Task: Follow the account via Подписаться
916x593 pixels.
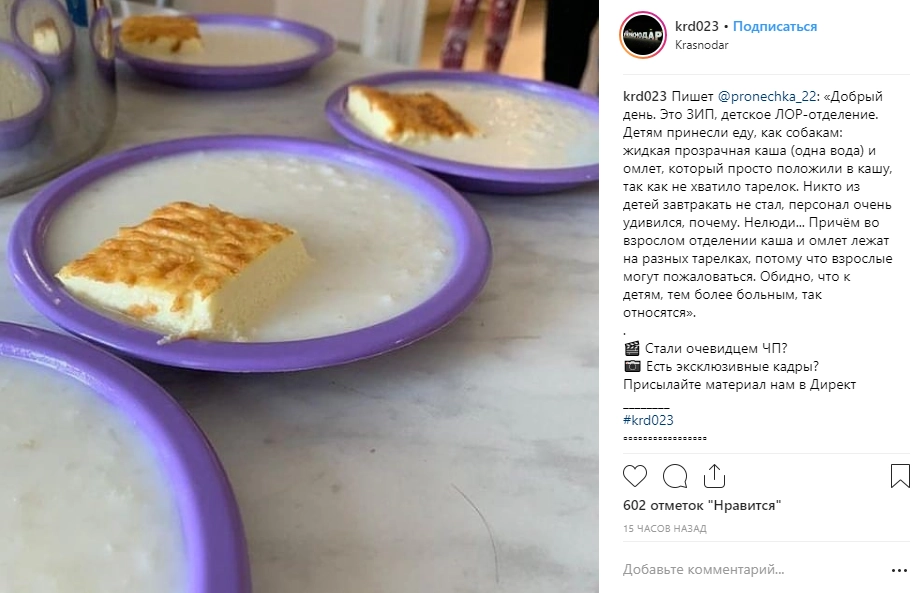Action: point(775,26)
